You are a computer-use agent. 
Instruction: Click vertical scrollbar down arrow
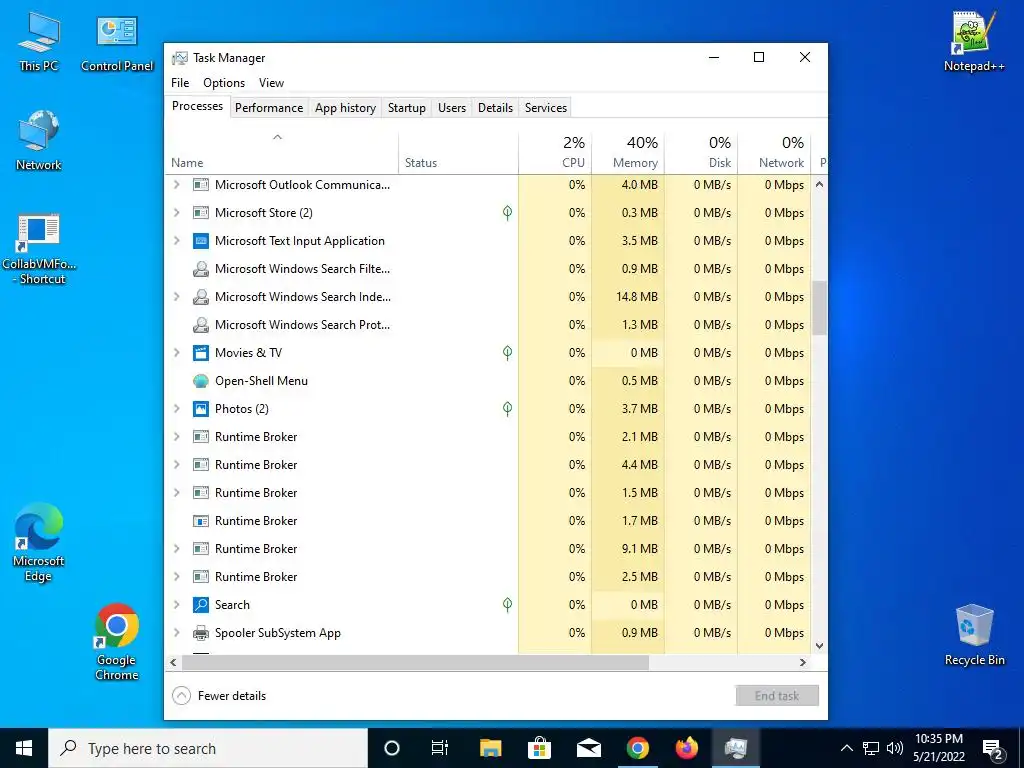pyautogui.click(x=820, y=646)
